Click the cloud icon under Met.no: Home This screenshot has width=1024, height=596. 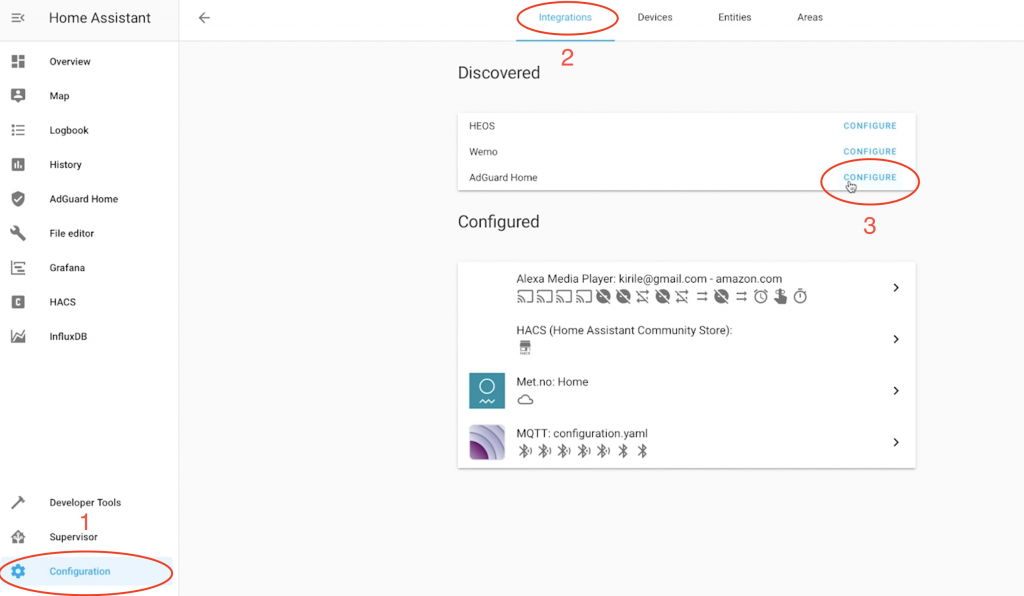coord(525,400)
